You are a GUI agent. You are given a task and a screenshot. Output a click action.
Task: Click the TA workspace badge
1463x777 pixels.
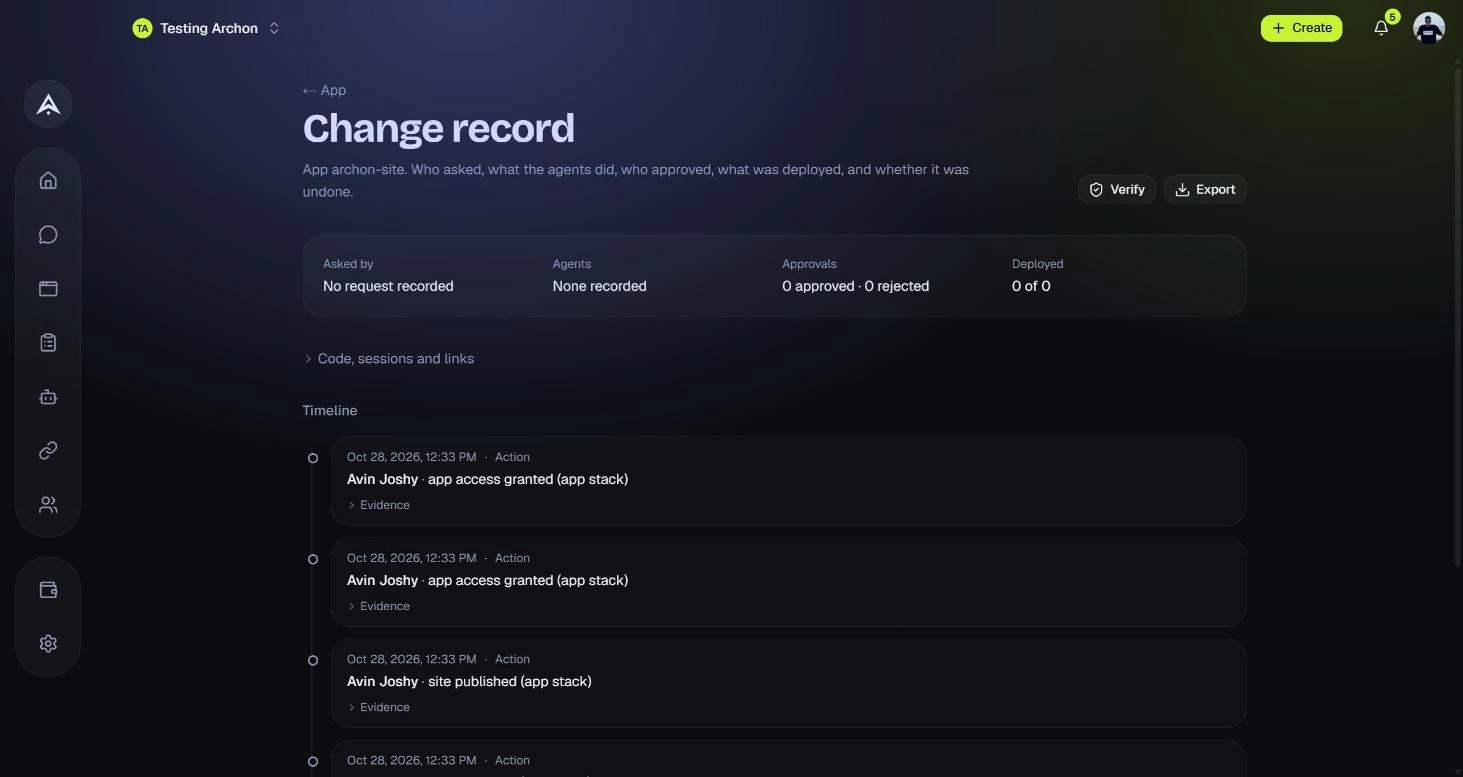[142, 28]
